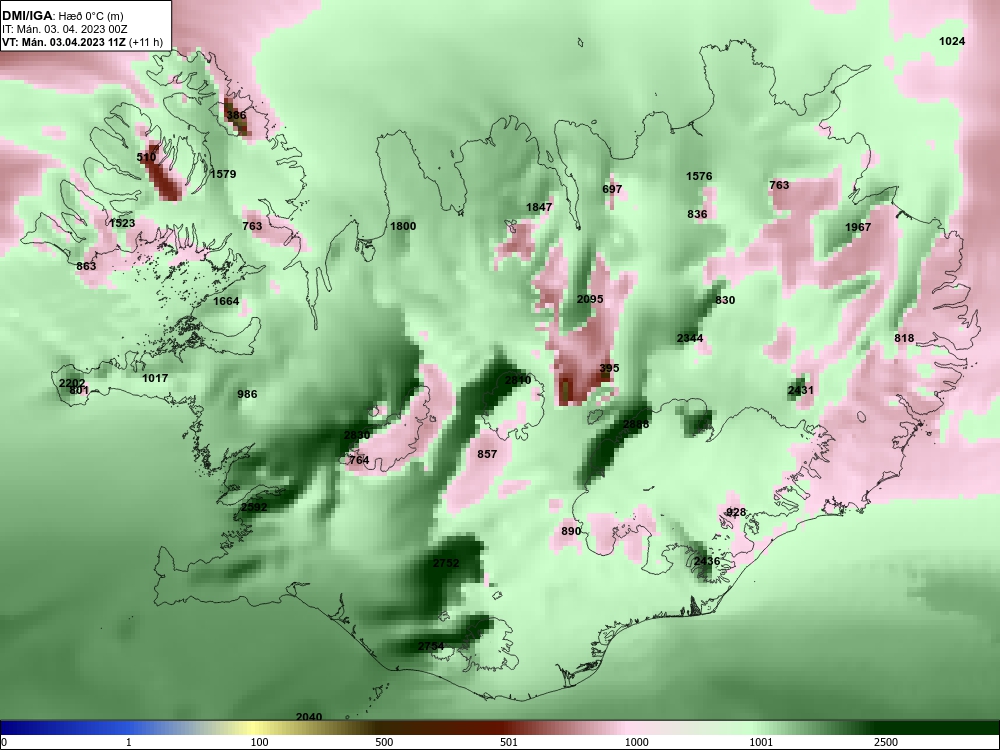
Task: Click the 2830 height label
Action: [357, 436]
